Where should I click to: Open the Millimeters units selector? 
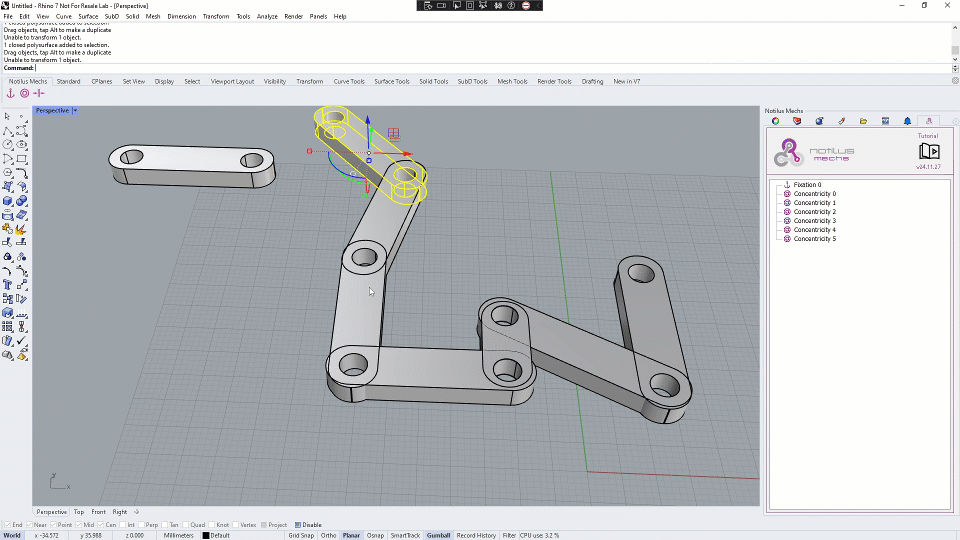click(178, 535)
